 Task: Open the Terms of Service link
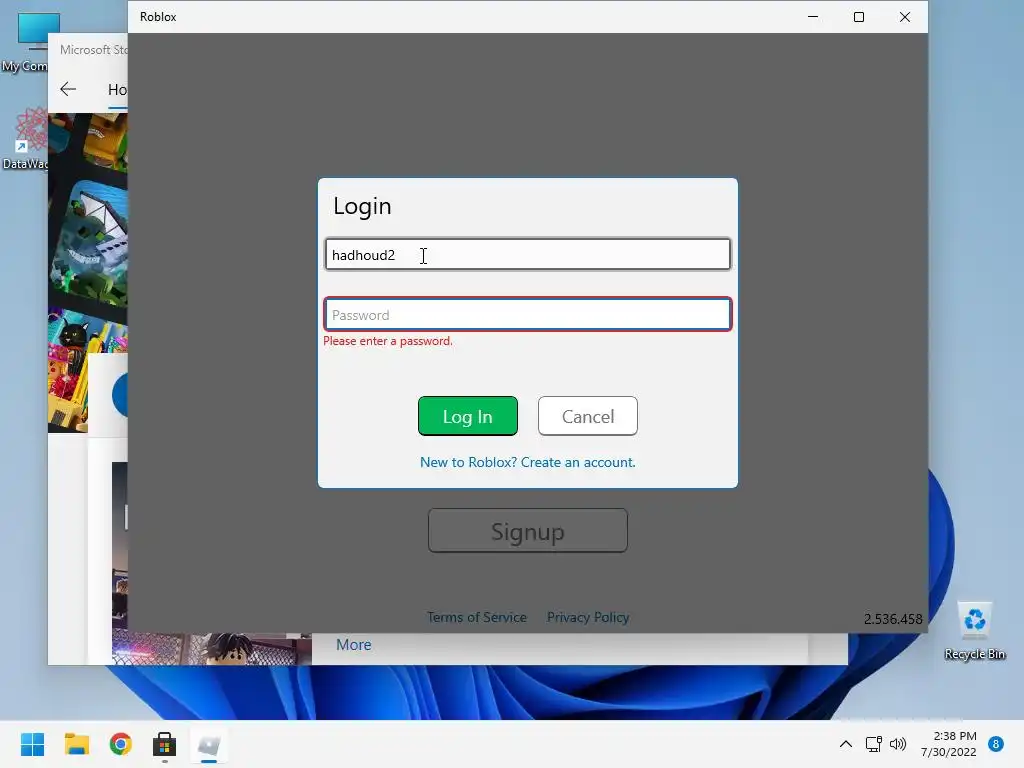pyautogui.click(x=477, y=617)
